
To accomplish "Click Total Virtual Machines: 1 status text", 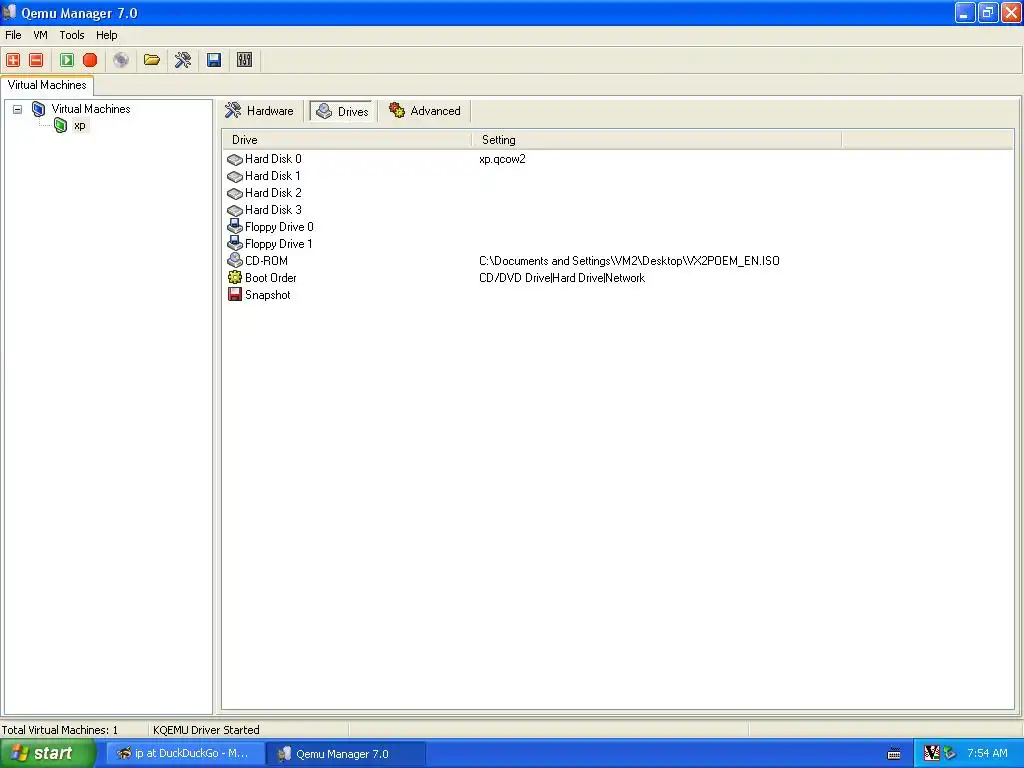I will click(59, 729).
